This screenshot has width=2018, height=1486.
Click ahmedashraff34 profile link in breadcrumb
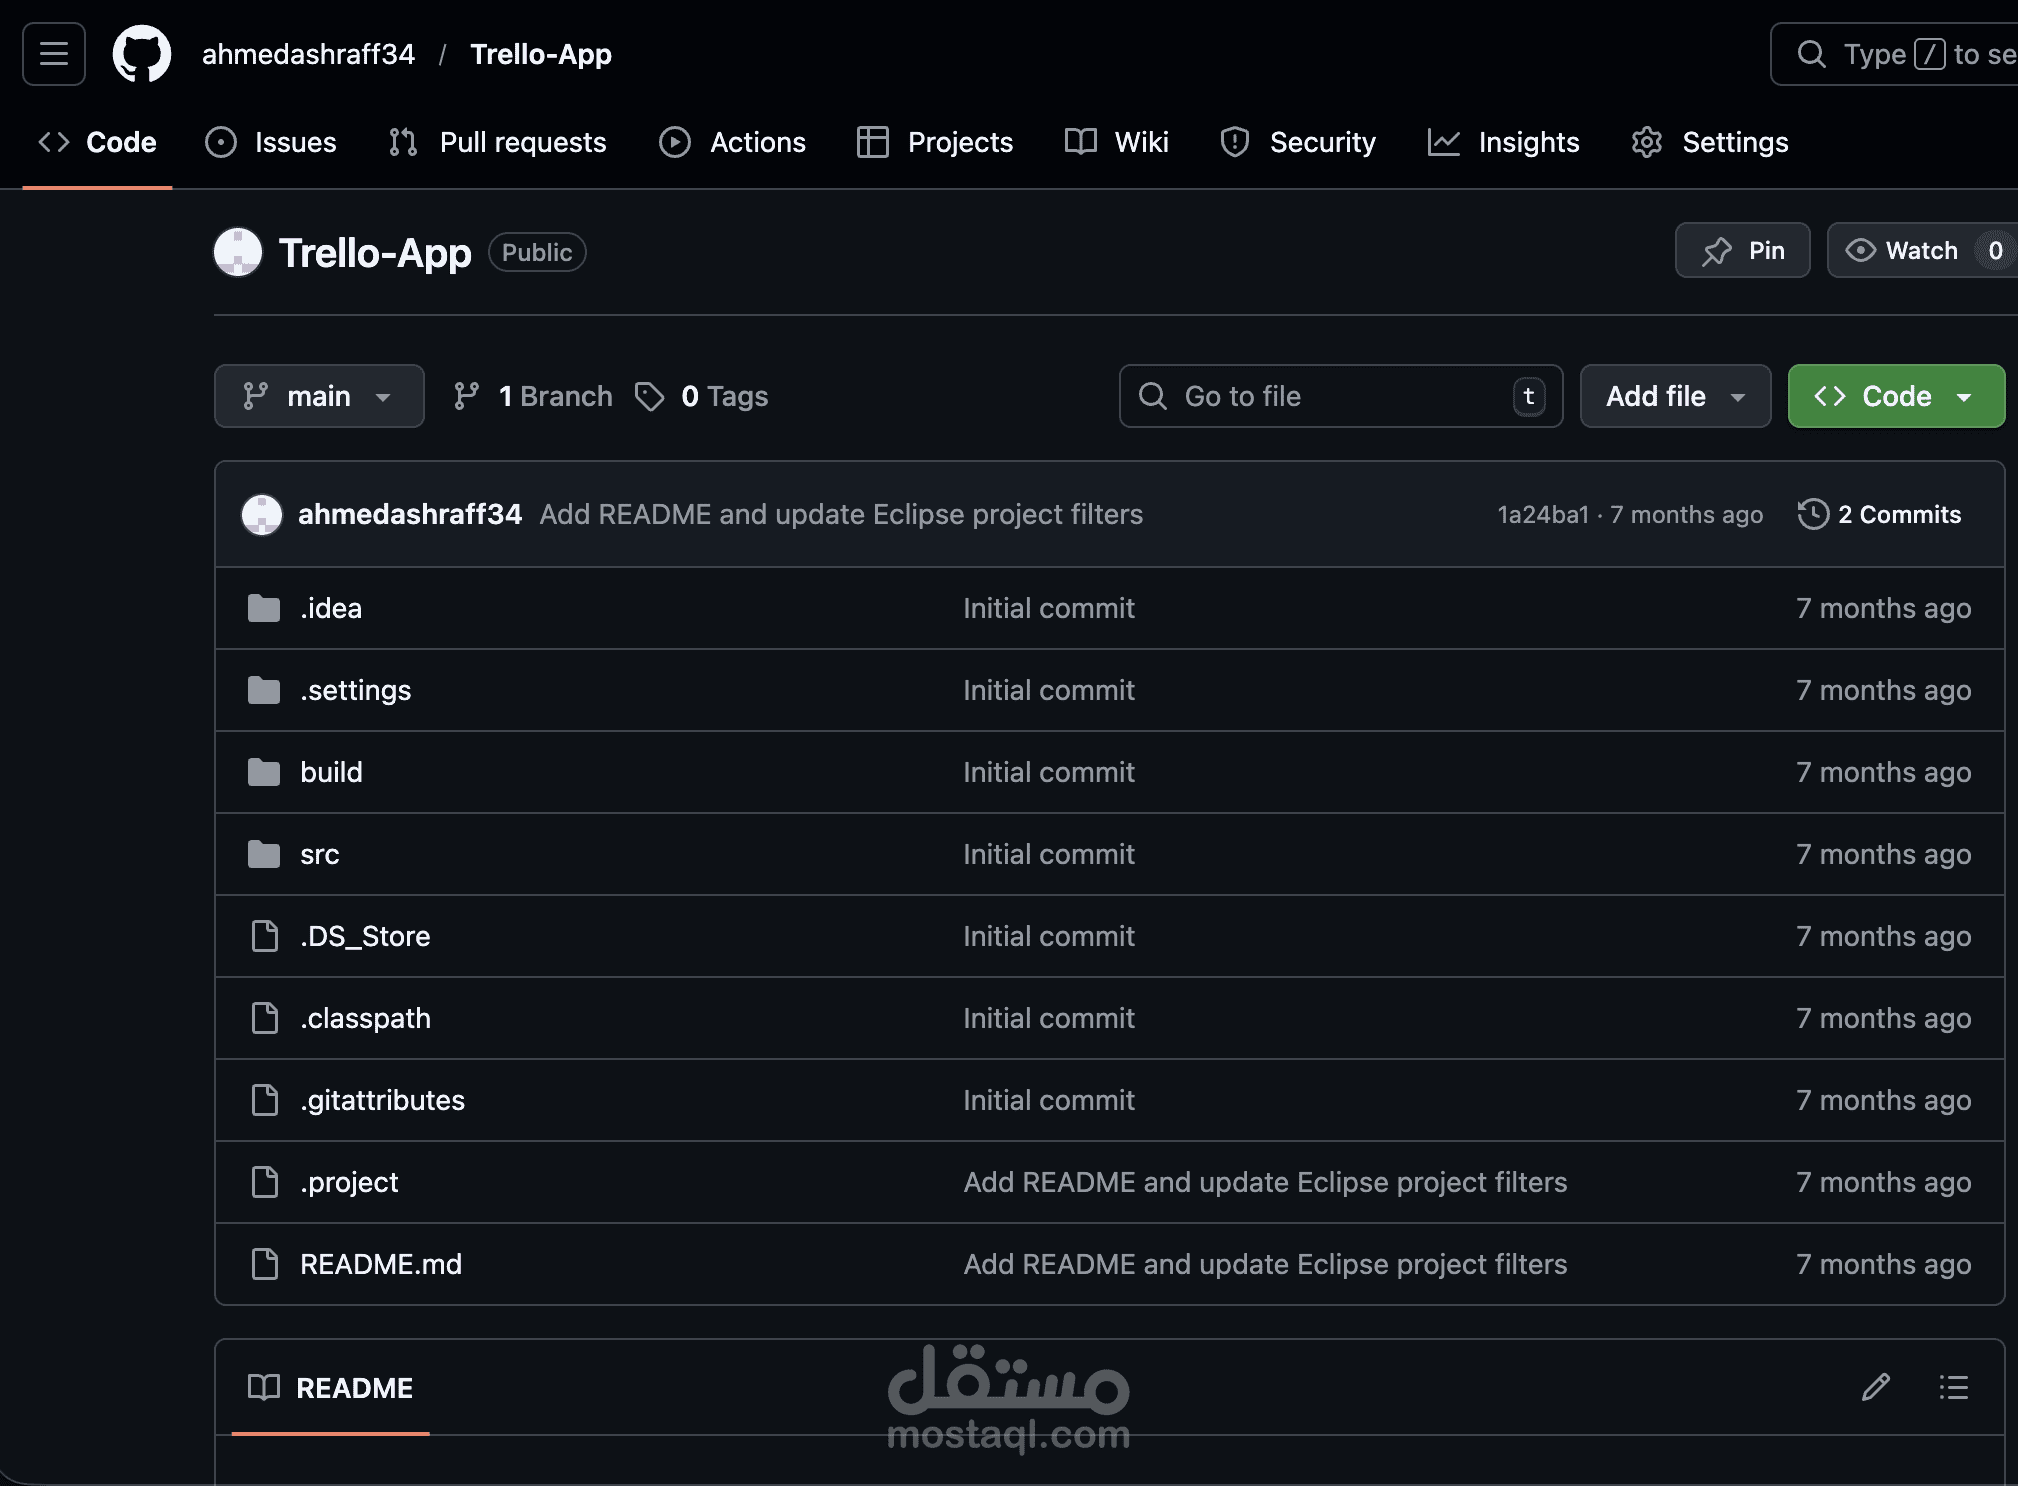click(307, 54)
